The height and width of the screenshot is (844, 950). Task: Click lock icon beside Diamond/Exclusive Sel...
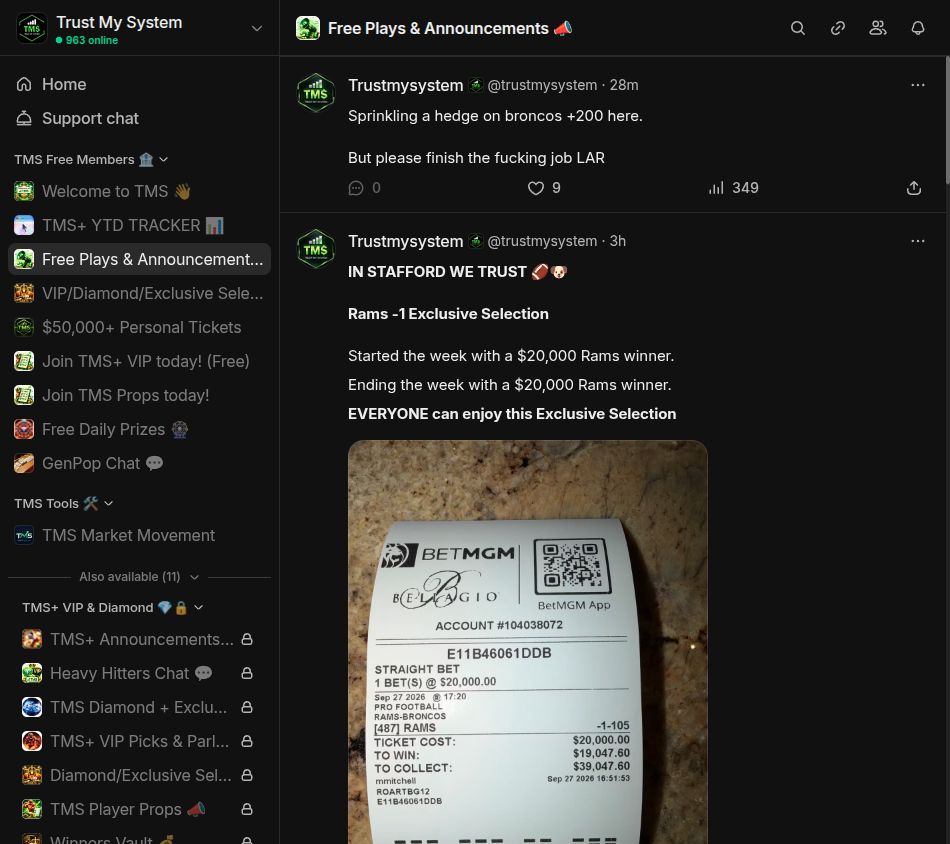pyautogui.click(x=247, y=775)
